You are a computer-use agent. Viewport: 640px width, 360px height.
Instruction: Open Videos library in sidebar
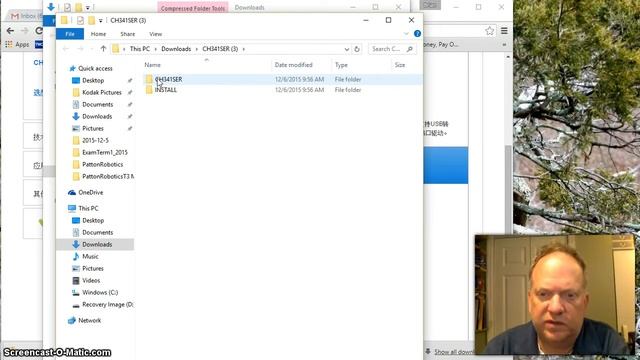91,280
